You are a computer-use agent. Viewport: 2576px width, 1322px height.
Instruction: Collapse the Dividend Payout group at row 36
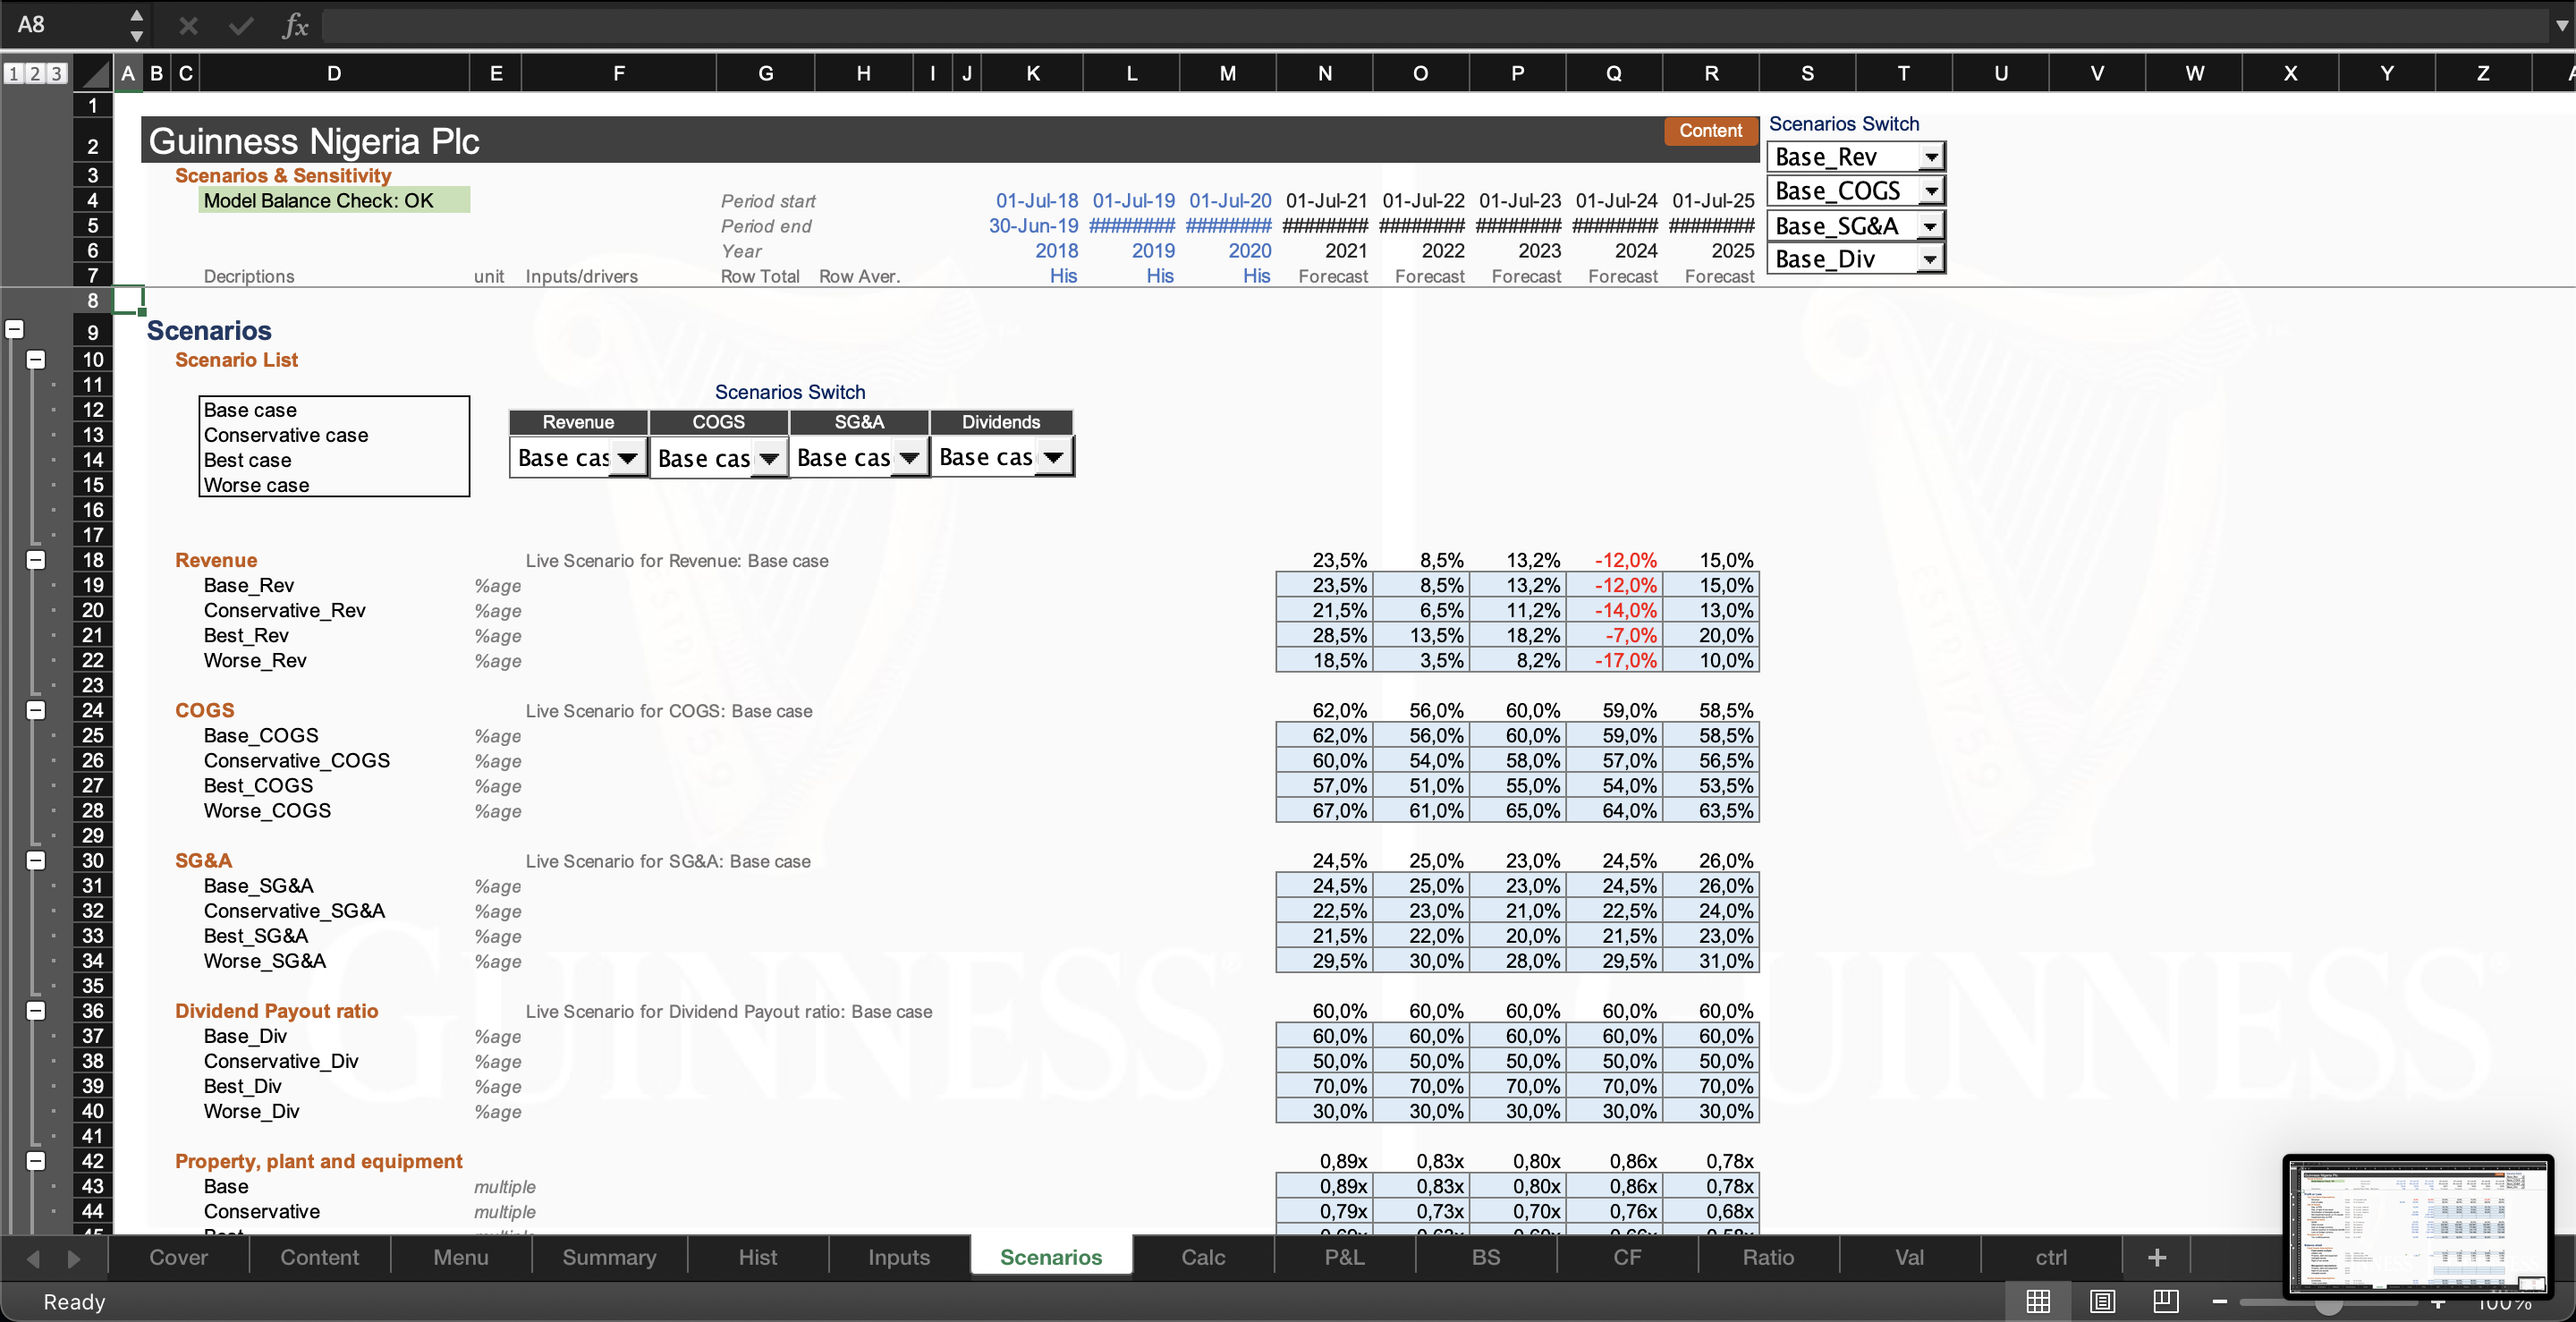coord(36,1010)
